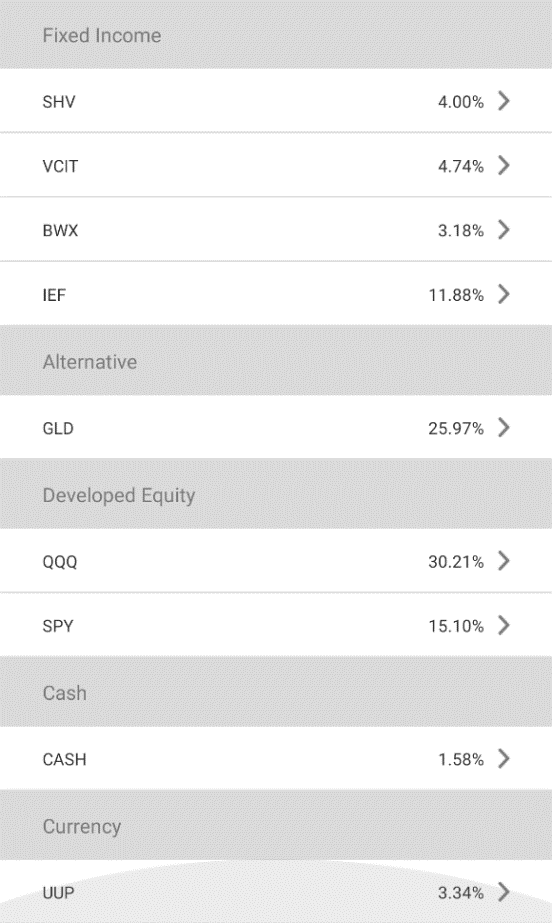Open BWX details via its arrow
This screenshot has width=552, height=923.
(x=503, y=230)
